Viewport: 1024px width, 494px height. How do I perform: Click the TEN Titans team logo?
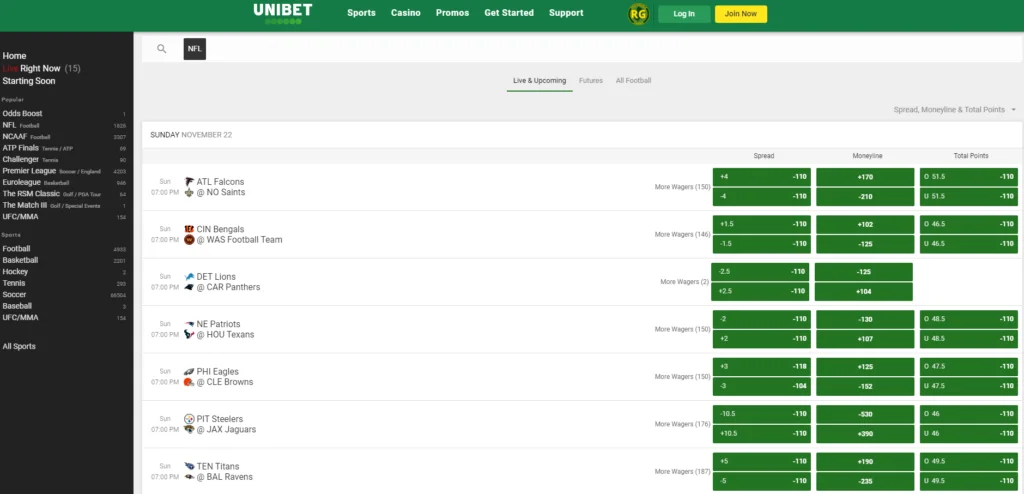click(x=189, y=466)
